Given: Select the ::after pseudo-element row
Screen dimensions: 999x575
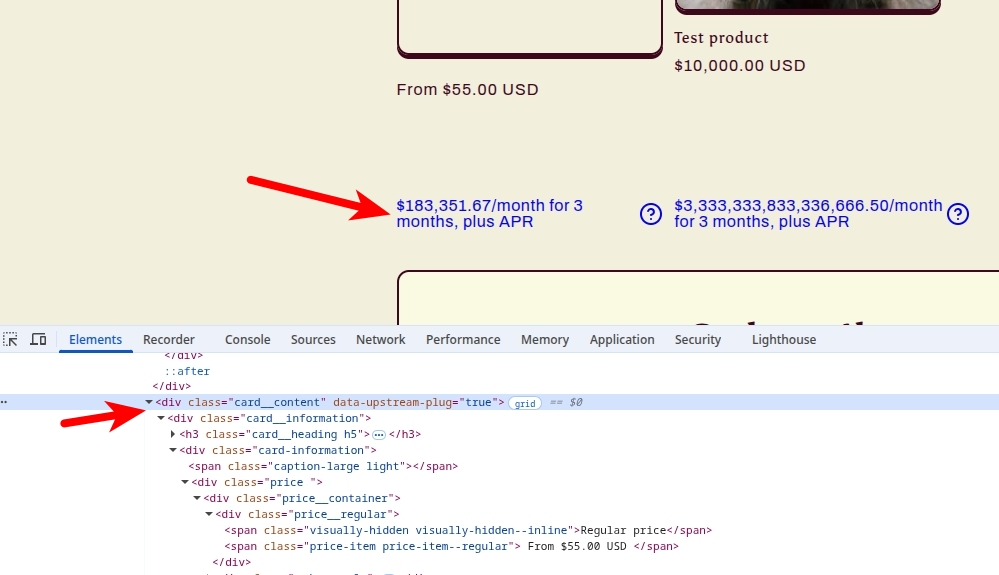Looking at the screenshot, I should tap(187, 371).
